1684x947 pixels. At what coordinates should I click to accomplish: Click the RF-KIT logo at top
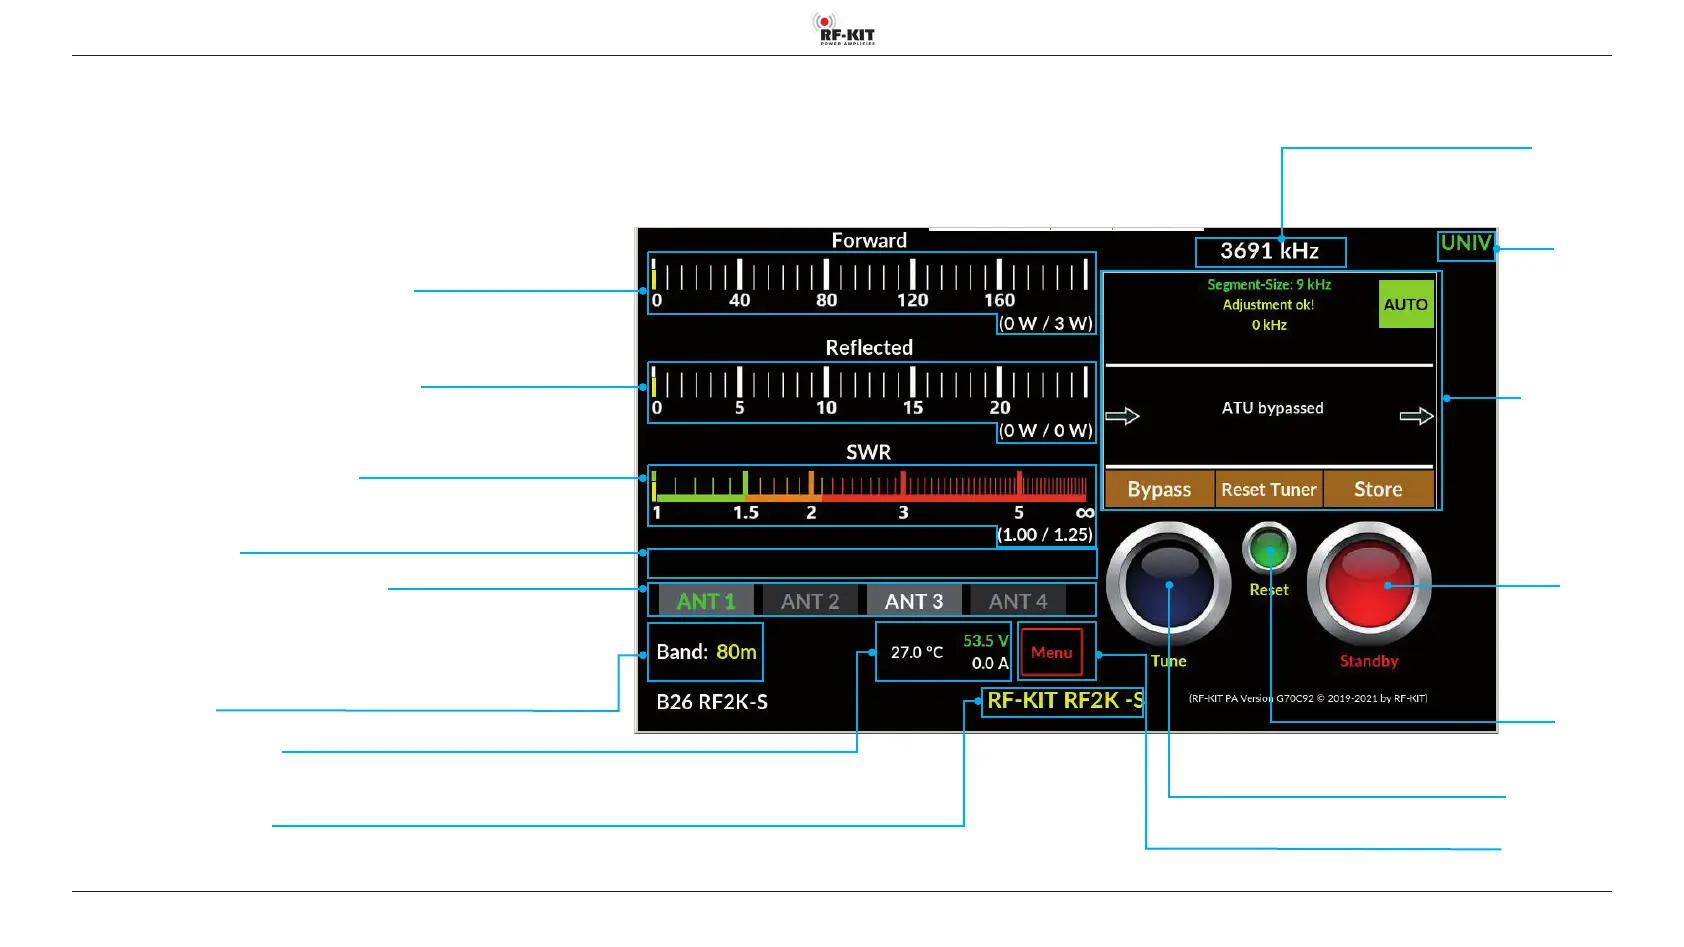(x=845, y=29)
